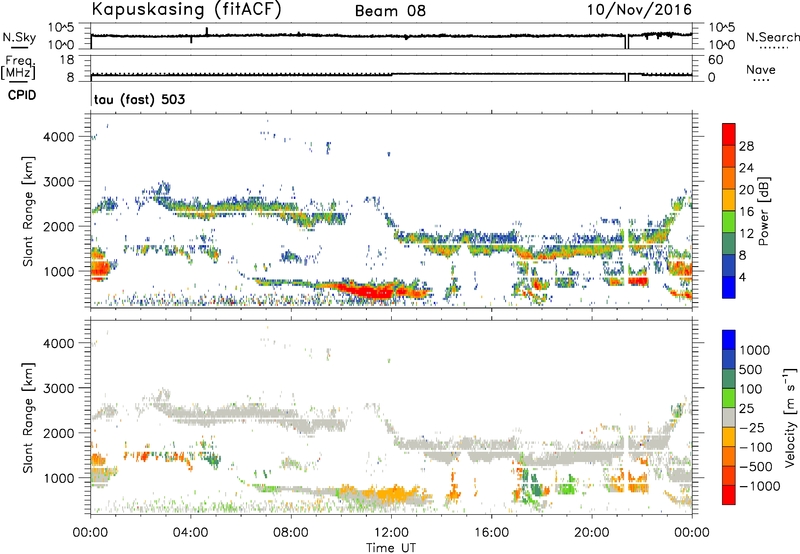The height and width of the screenshot is (554, 800).
Task: Click the '-25' tick on velocity colorbar
Action: pos(752,427)
